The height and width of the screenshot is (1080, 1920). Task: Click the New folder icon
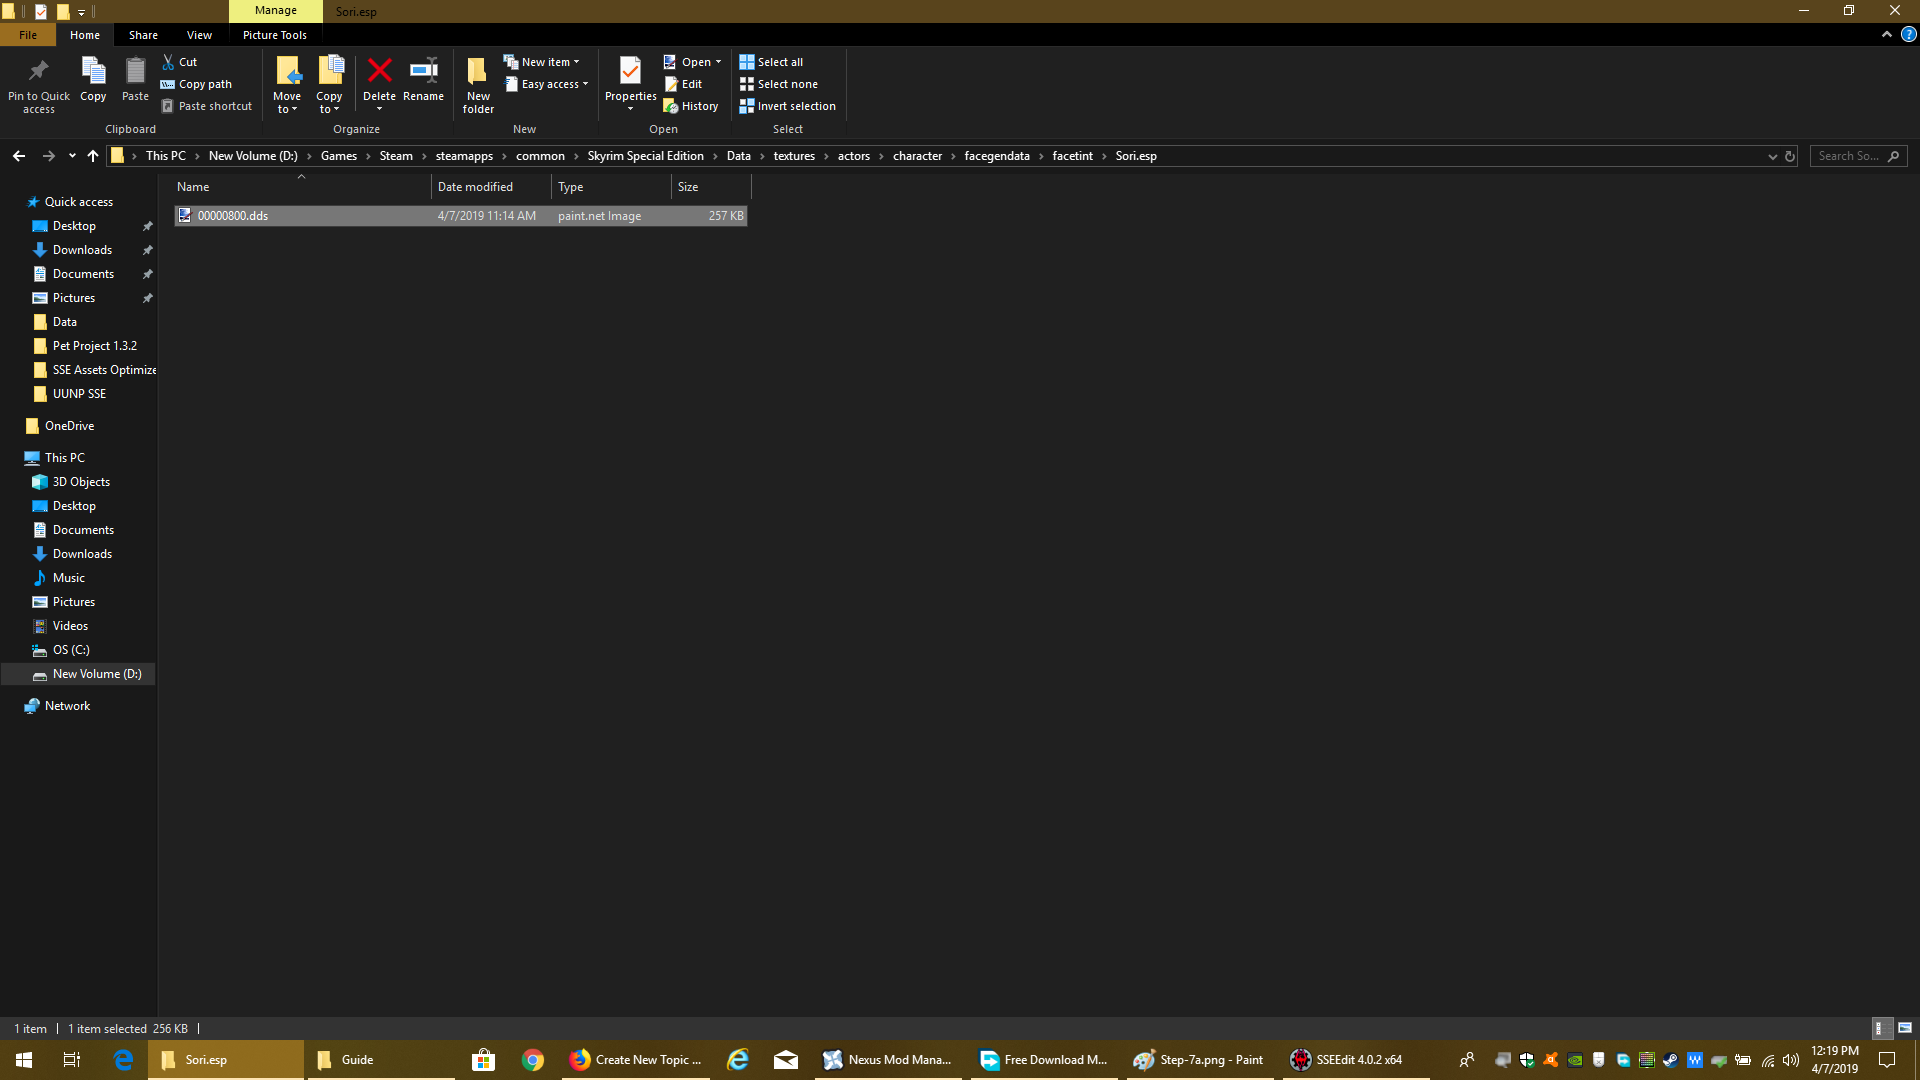click(x=478, y=72)
